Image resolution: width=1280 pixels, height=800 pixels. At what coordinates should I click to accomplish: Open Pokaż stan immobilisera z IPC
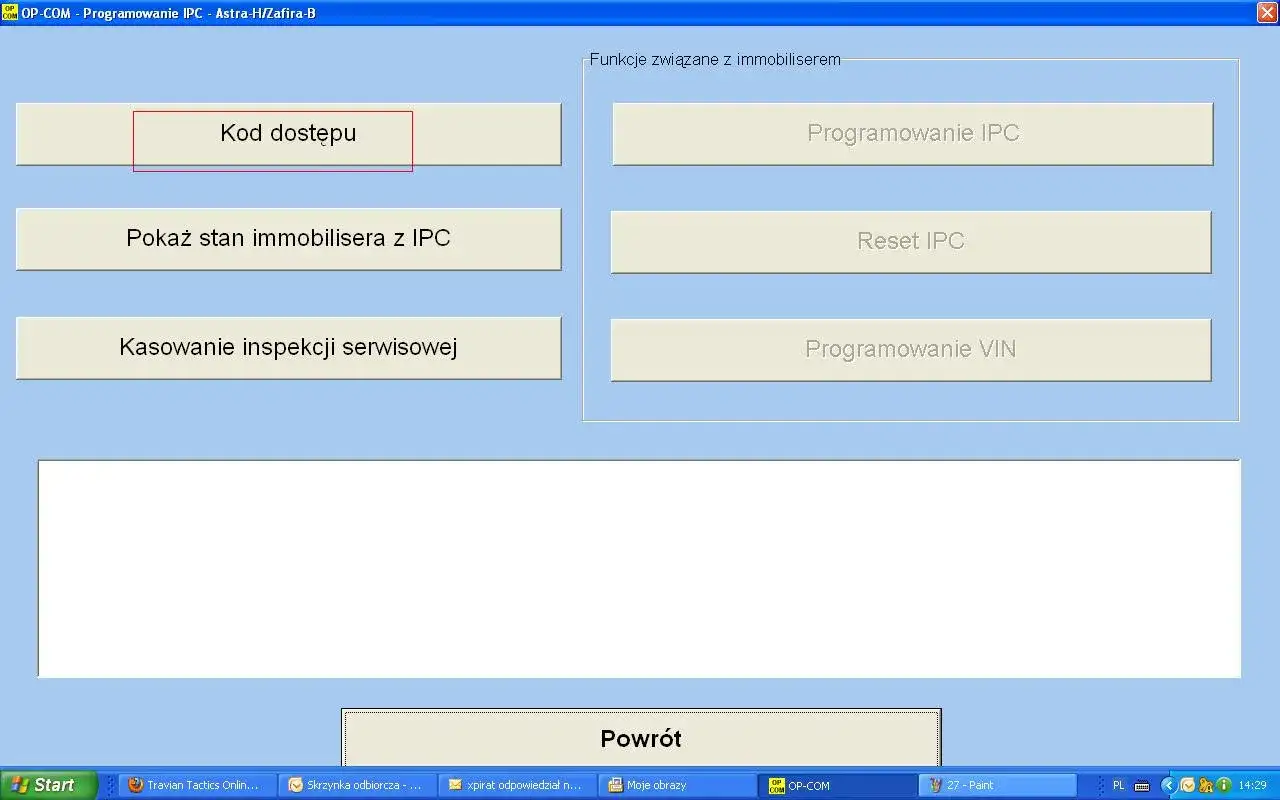pos(288,239)
